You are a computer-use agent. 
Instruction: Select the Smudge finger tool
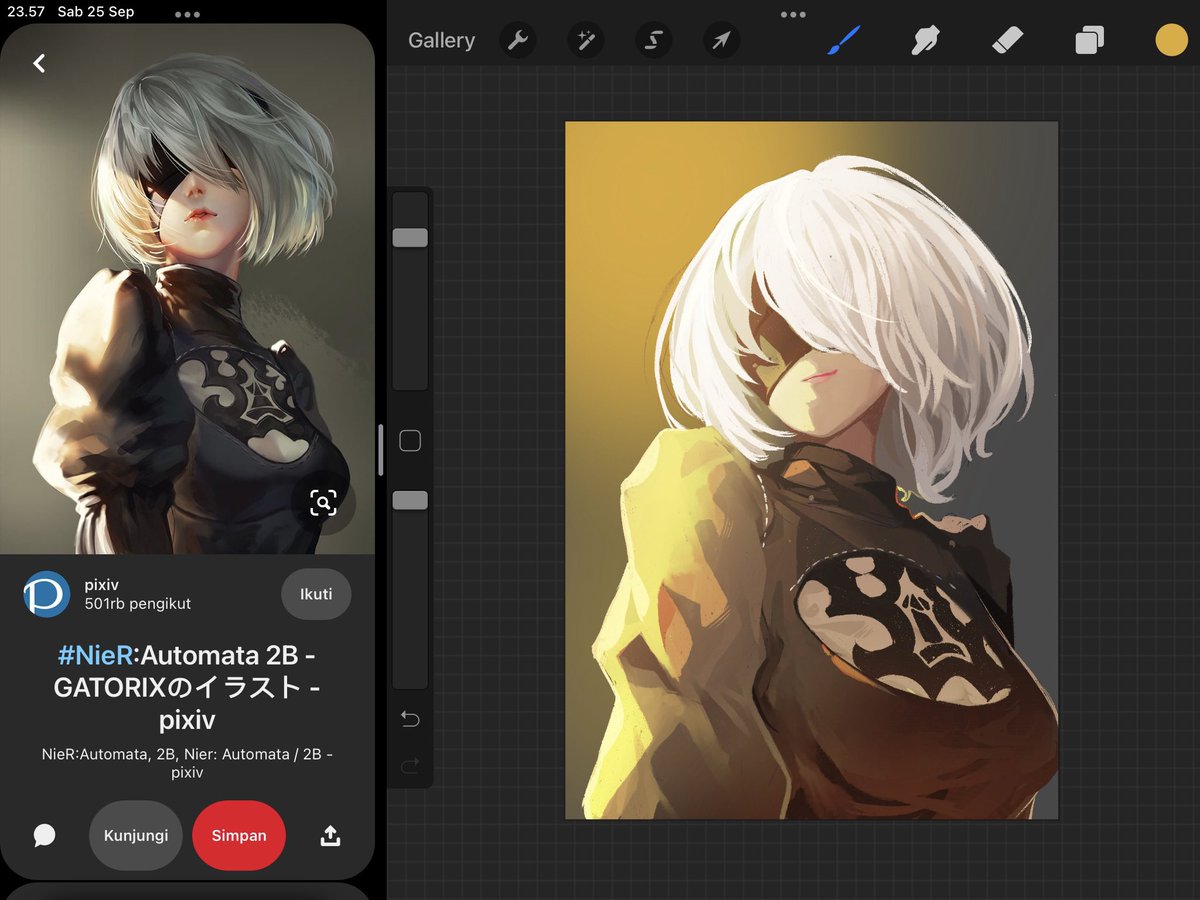[x=925, y=41]
